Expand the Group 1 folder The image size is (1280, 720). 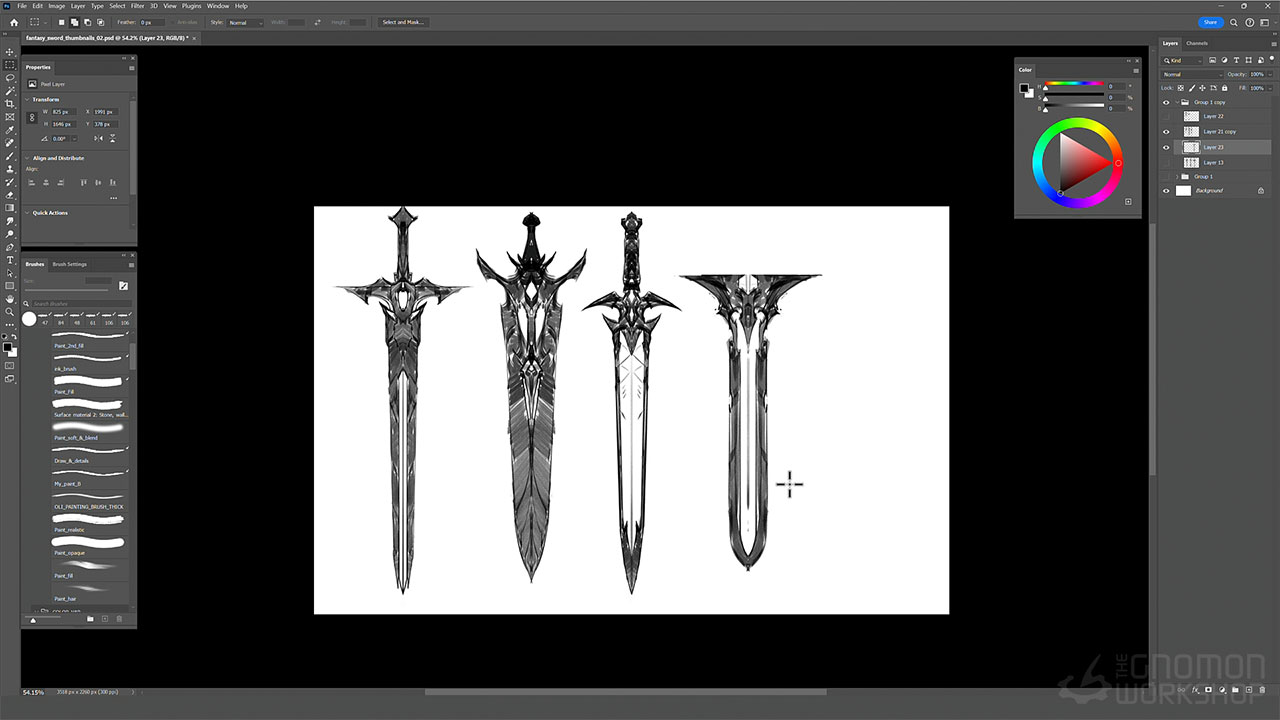1177,177
